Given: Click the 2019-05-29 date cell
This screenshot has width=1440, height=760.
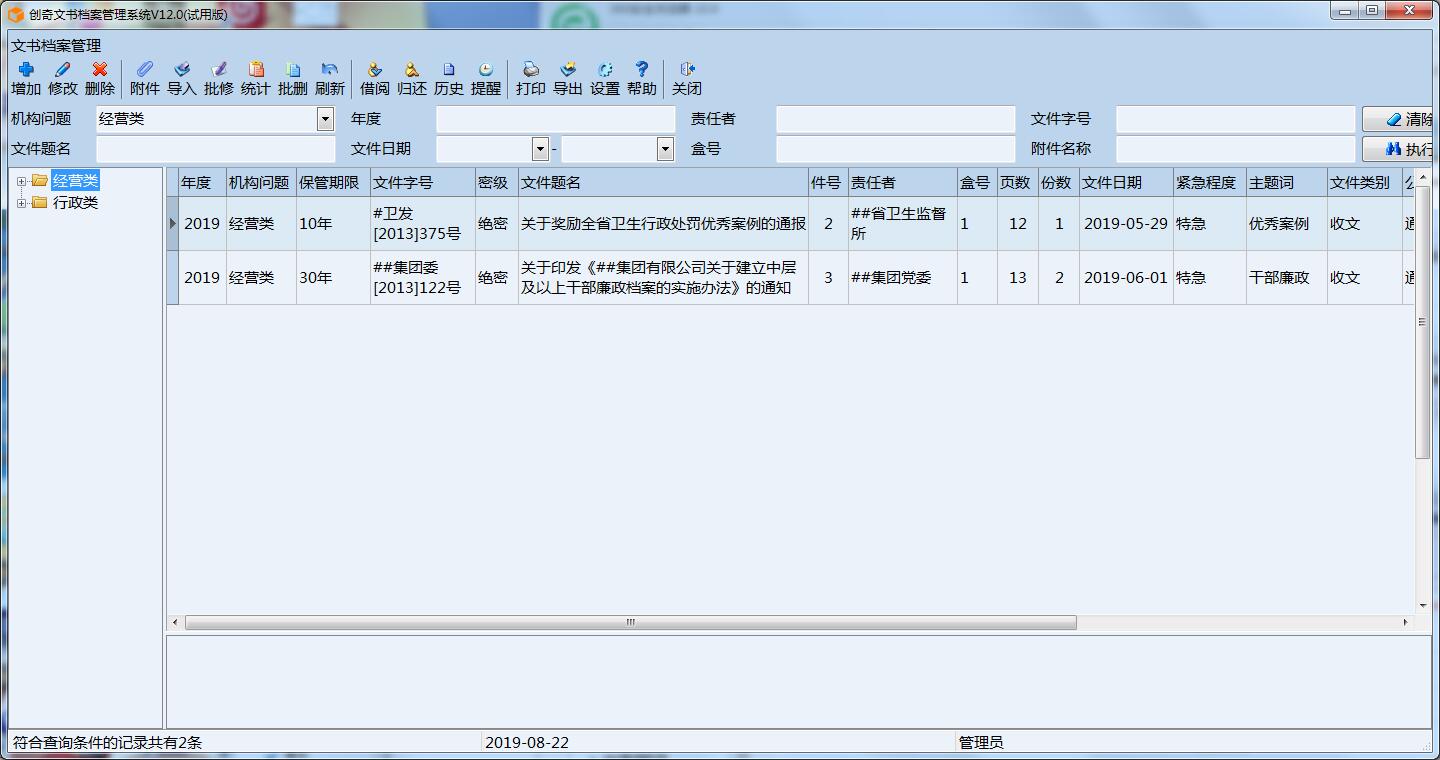Looking at the screenshot, I should coord(1126,224).
